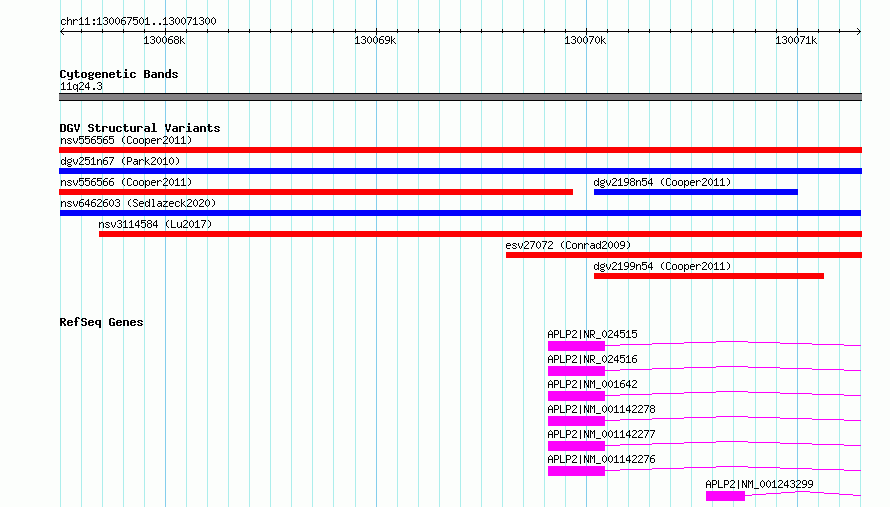
Task: Select the red esv27072 variant bar
Action: [684, 255]
